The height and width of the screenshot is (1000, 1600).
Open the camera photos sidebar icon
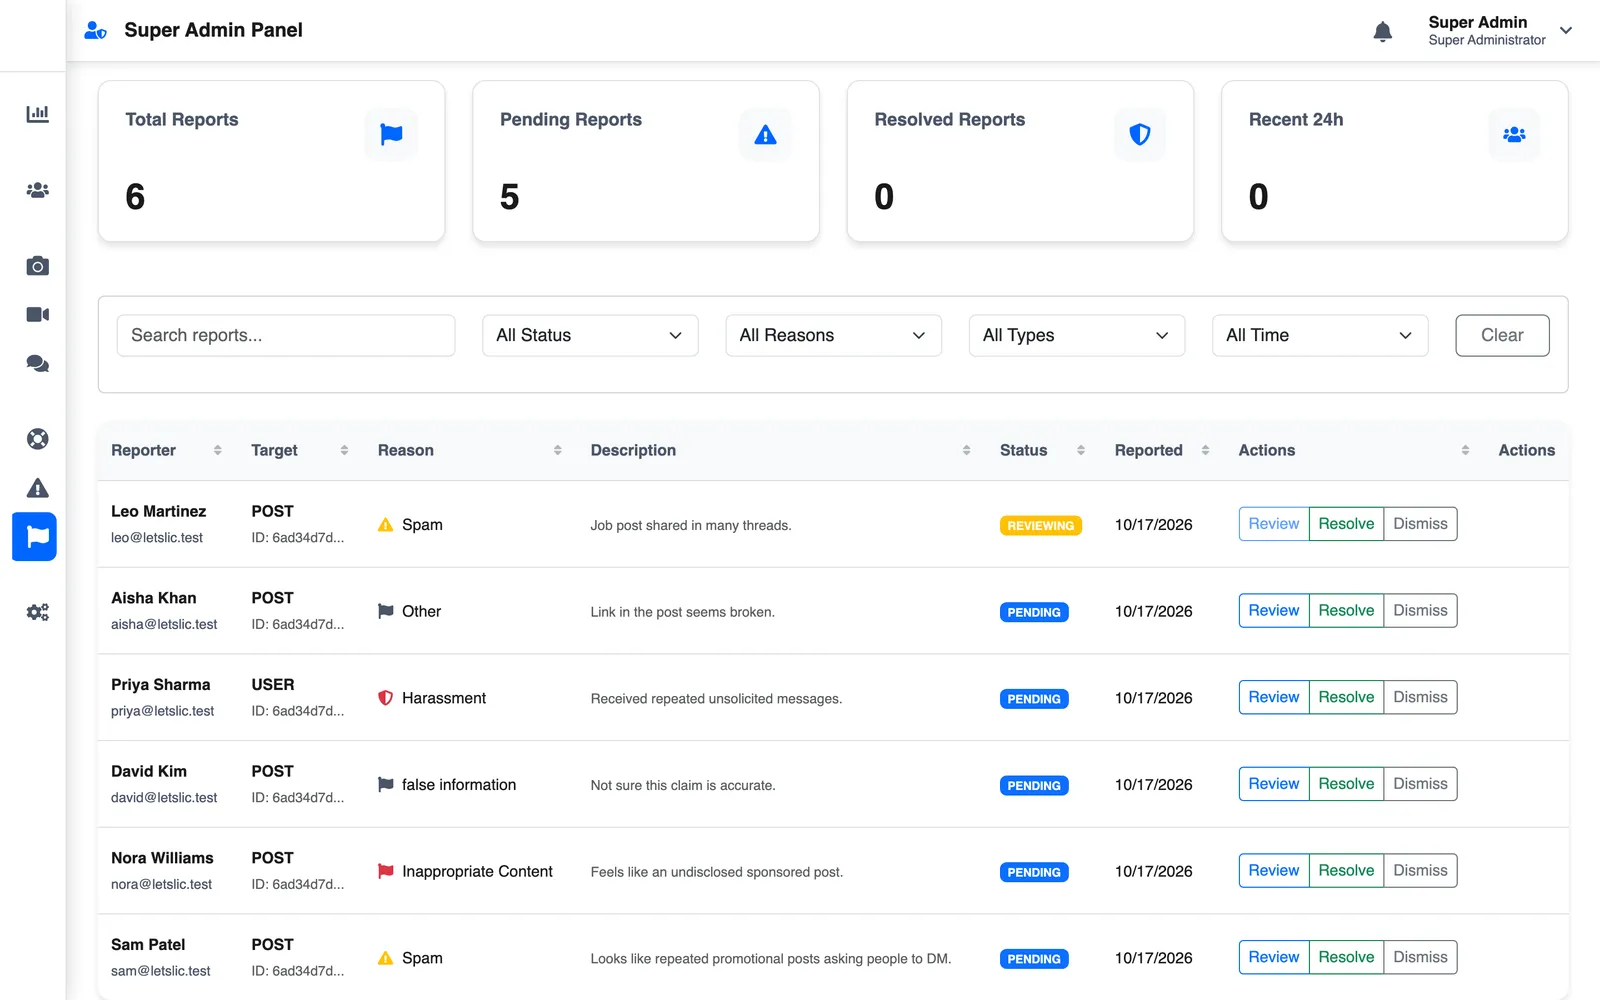click(37, 266)
